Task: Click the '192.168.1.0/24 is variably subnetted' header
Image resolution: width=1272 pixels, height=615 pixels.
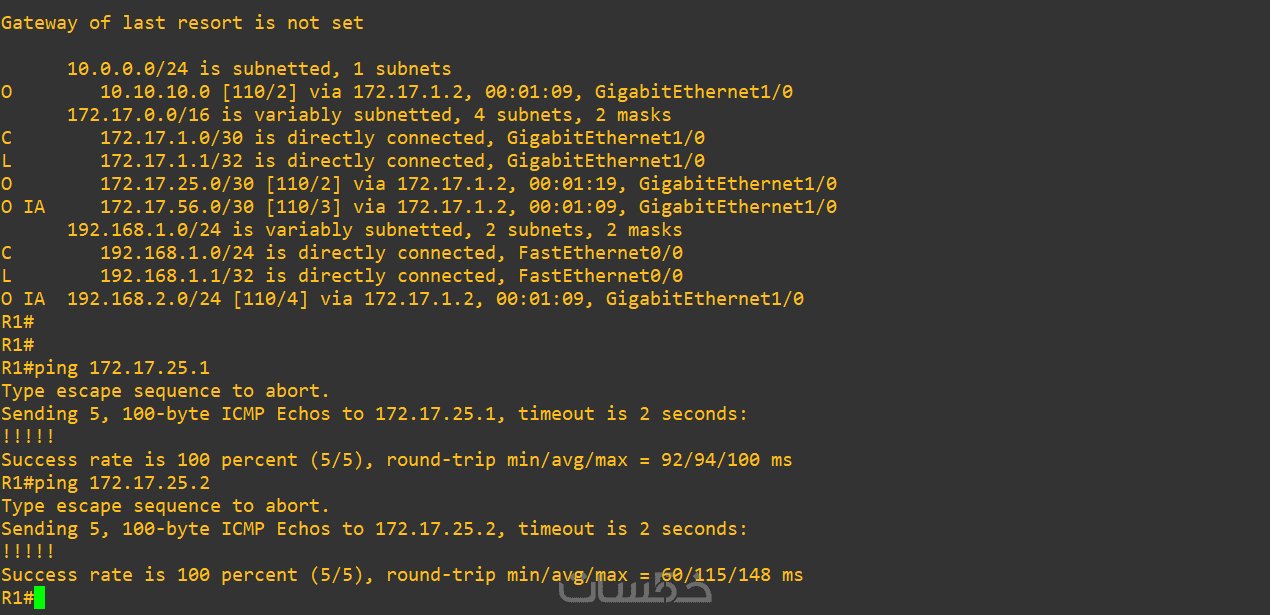Action: click(x=374, y=230)
